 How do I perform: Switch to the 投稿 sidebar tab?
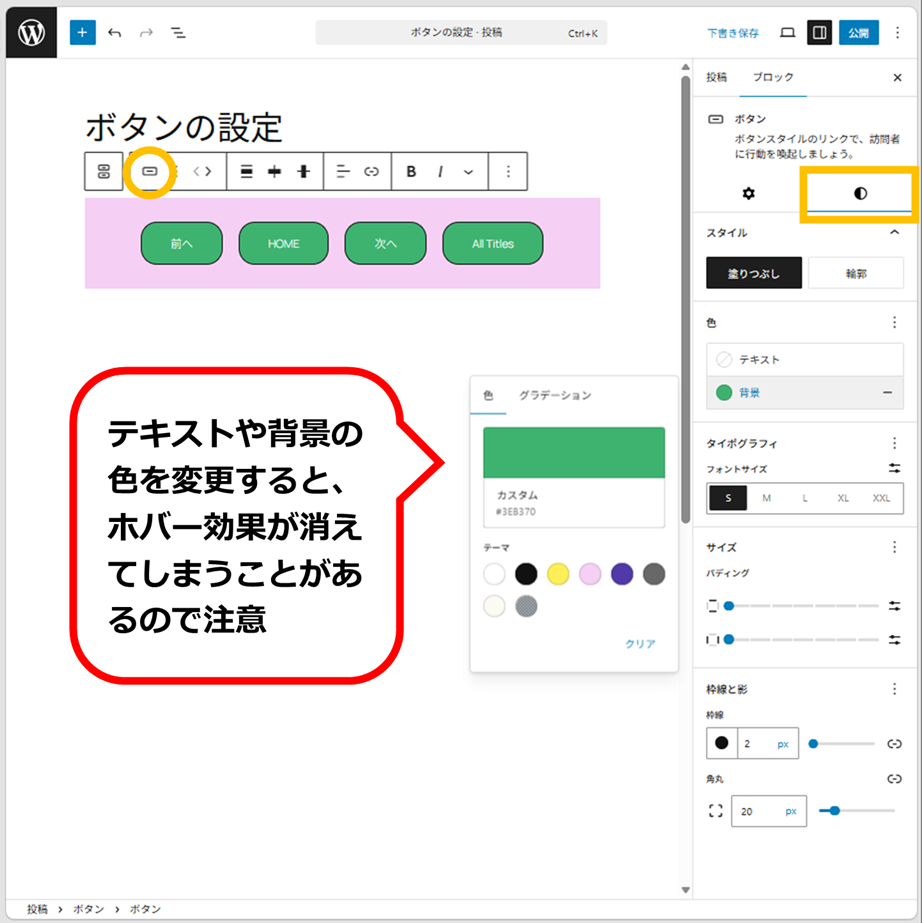click(717, 77)
